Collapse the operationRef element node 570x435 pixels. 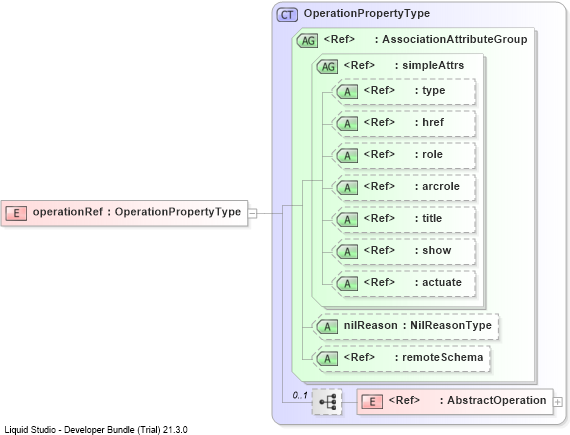point(253,213)
